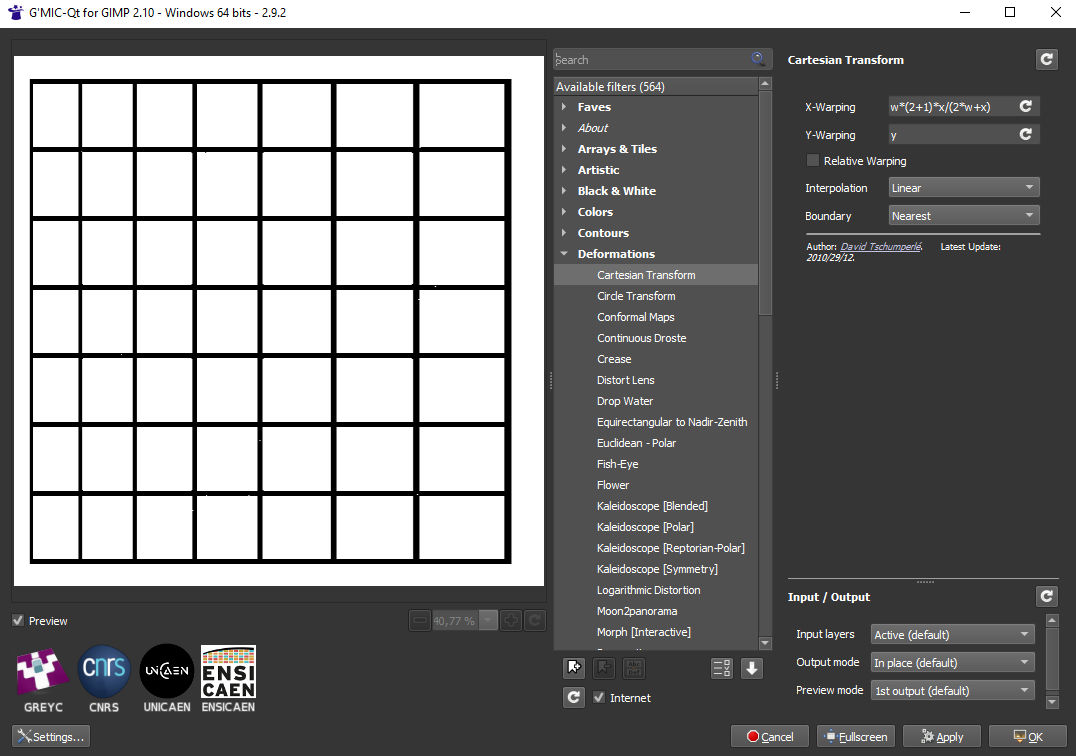
Task: Open the zoom percentage dropdown arrow
Action: coord(488,621)
